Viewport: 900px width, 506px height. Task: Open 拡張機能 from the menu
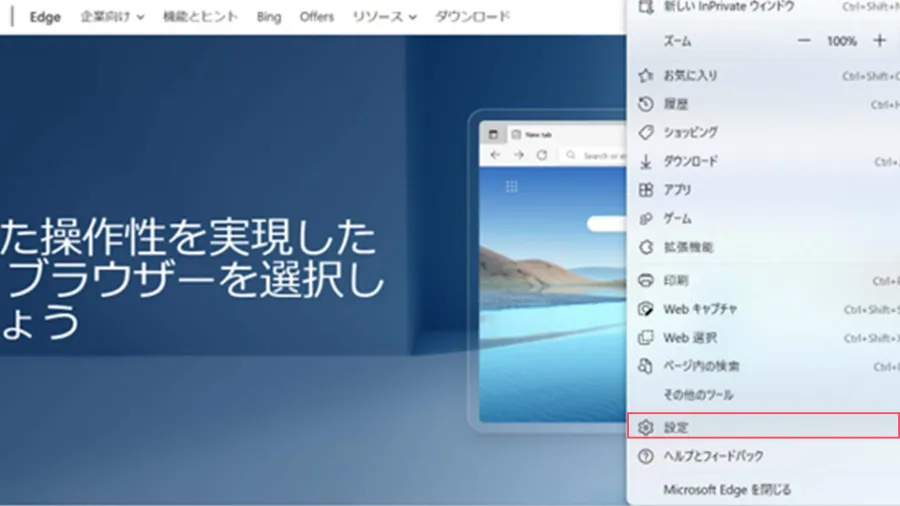(x=763, y=247)
